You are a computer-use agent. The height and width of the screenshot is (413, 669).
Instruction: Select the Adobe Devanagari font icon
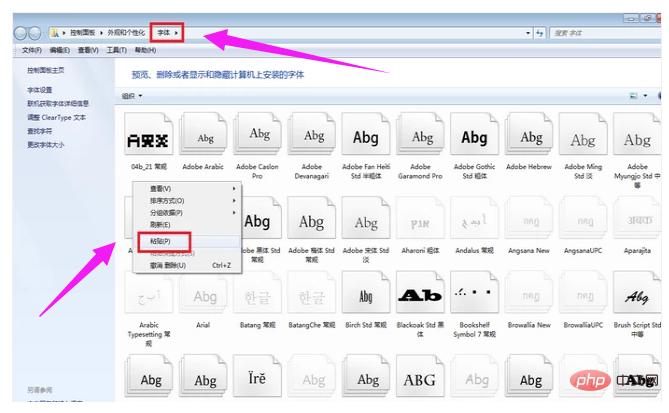[311, 135]
